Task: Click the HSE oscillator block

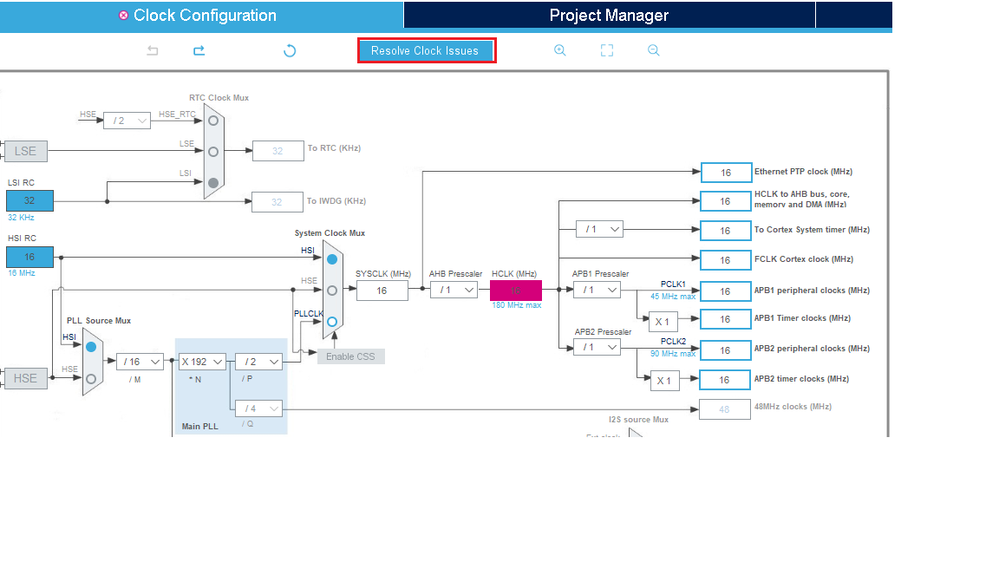Action: pyautogui.click(x=25, y=378)
